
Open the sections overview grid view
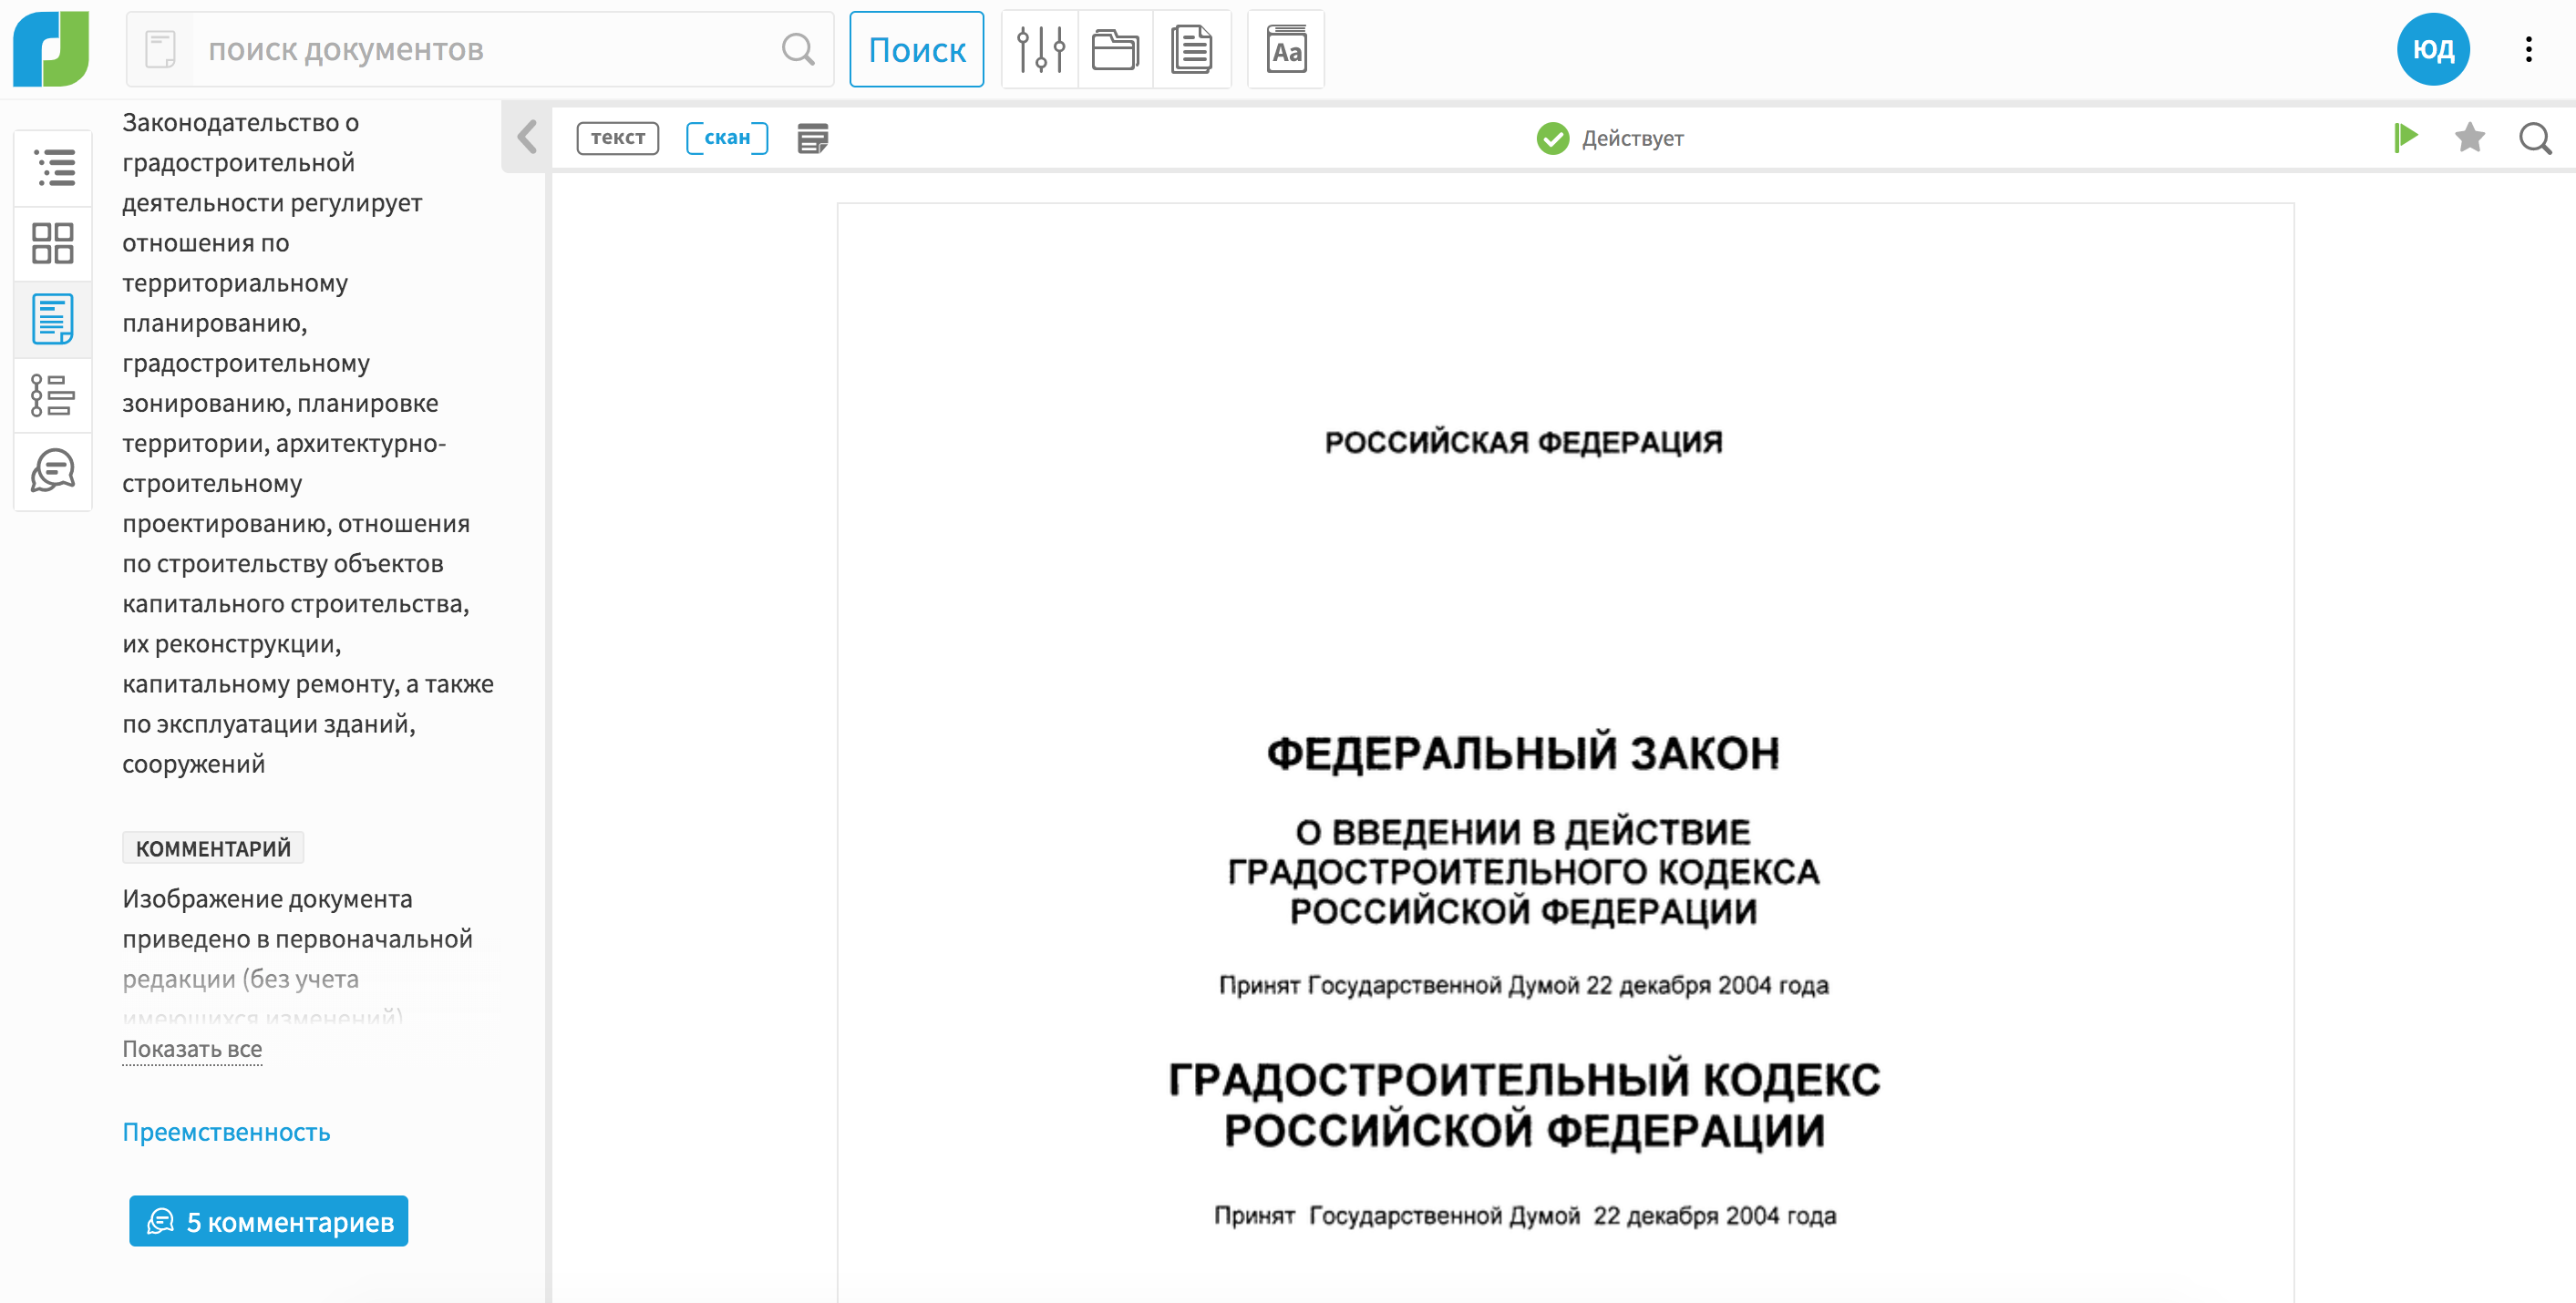[x=52, y=243]
